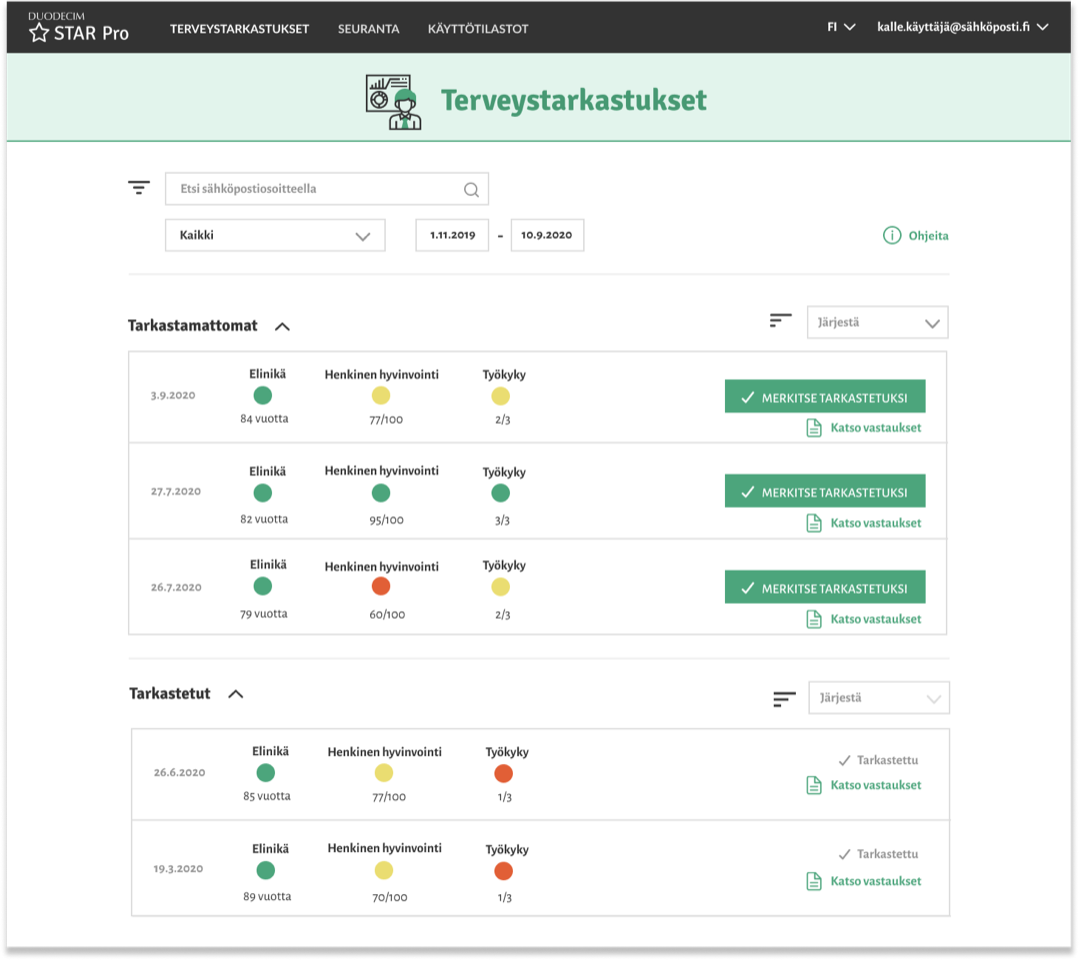Open Järjestä dropdown for Tarkastamattomat
Screen dimensions: 1079x960
[877, 322]
